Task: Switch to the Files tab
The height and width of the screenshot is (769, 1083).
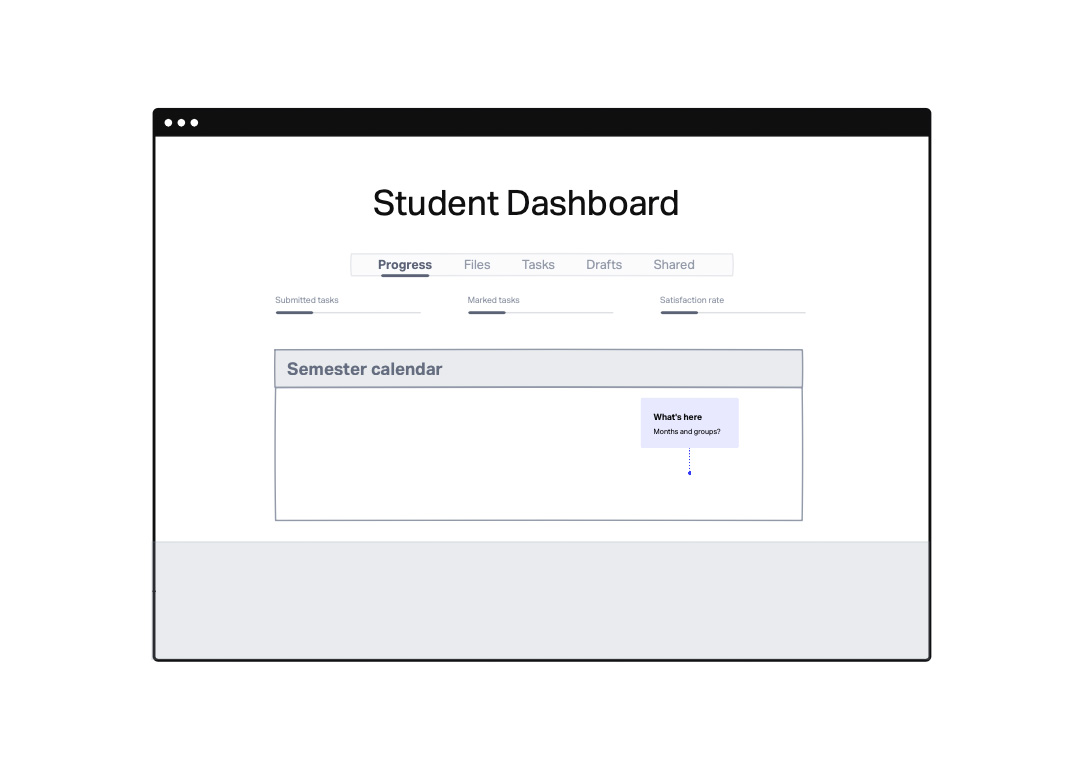Action: coord(477,265)
